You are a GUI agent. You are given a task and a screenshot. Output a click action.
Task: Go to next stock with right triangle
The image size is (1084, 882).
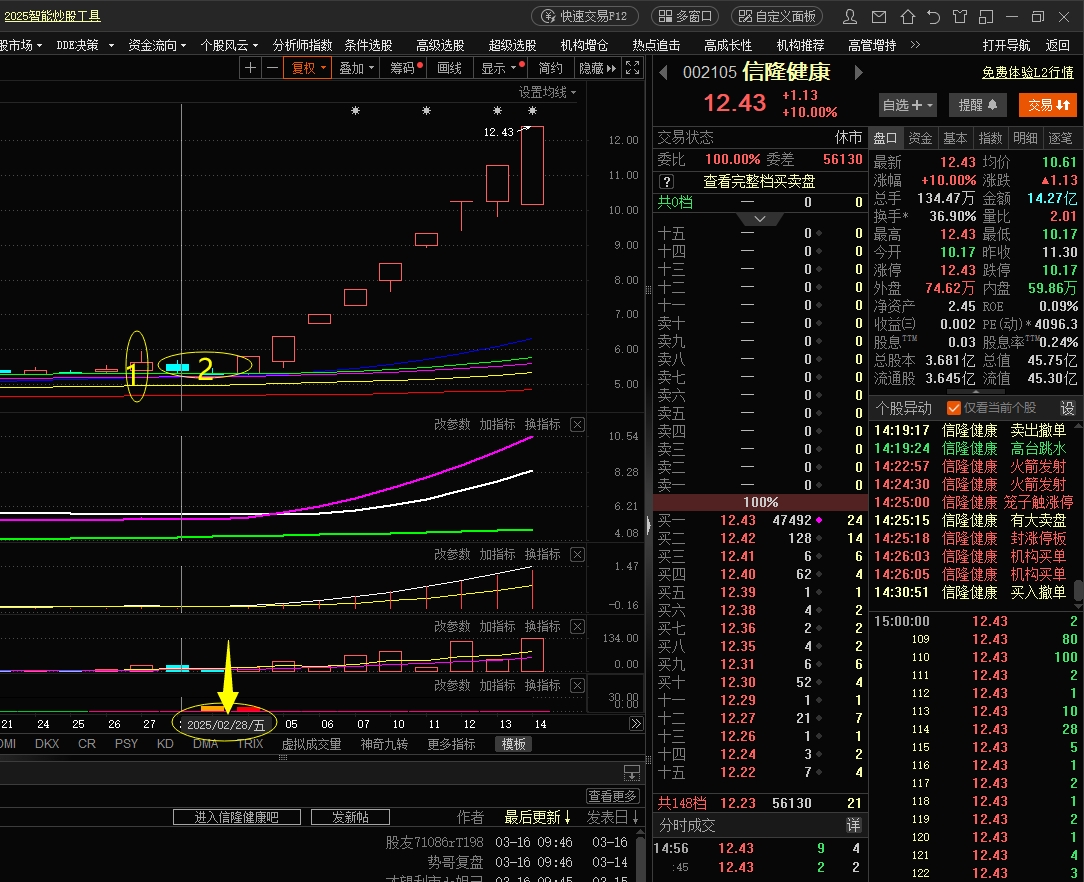click(859, 73)
